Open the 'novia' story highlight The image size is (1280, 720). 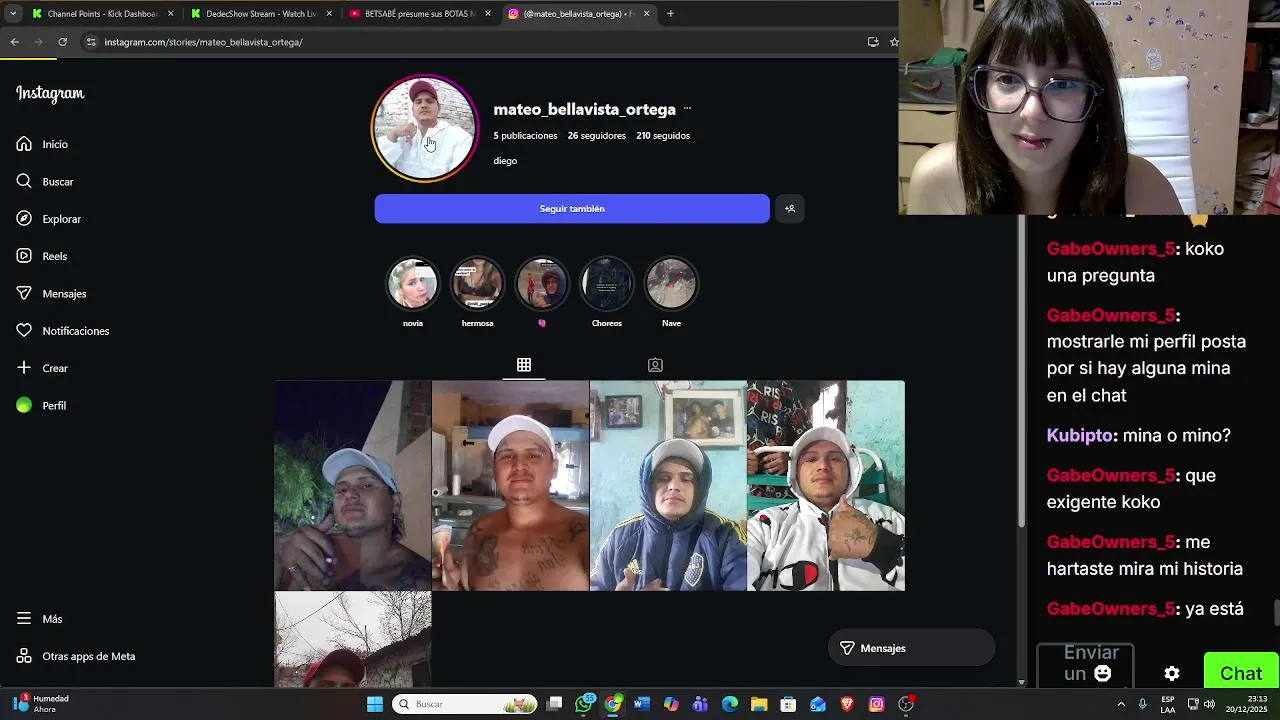coord(413,284)
